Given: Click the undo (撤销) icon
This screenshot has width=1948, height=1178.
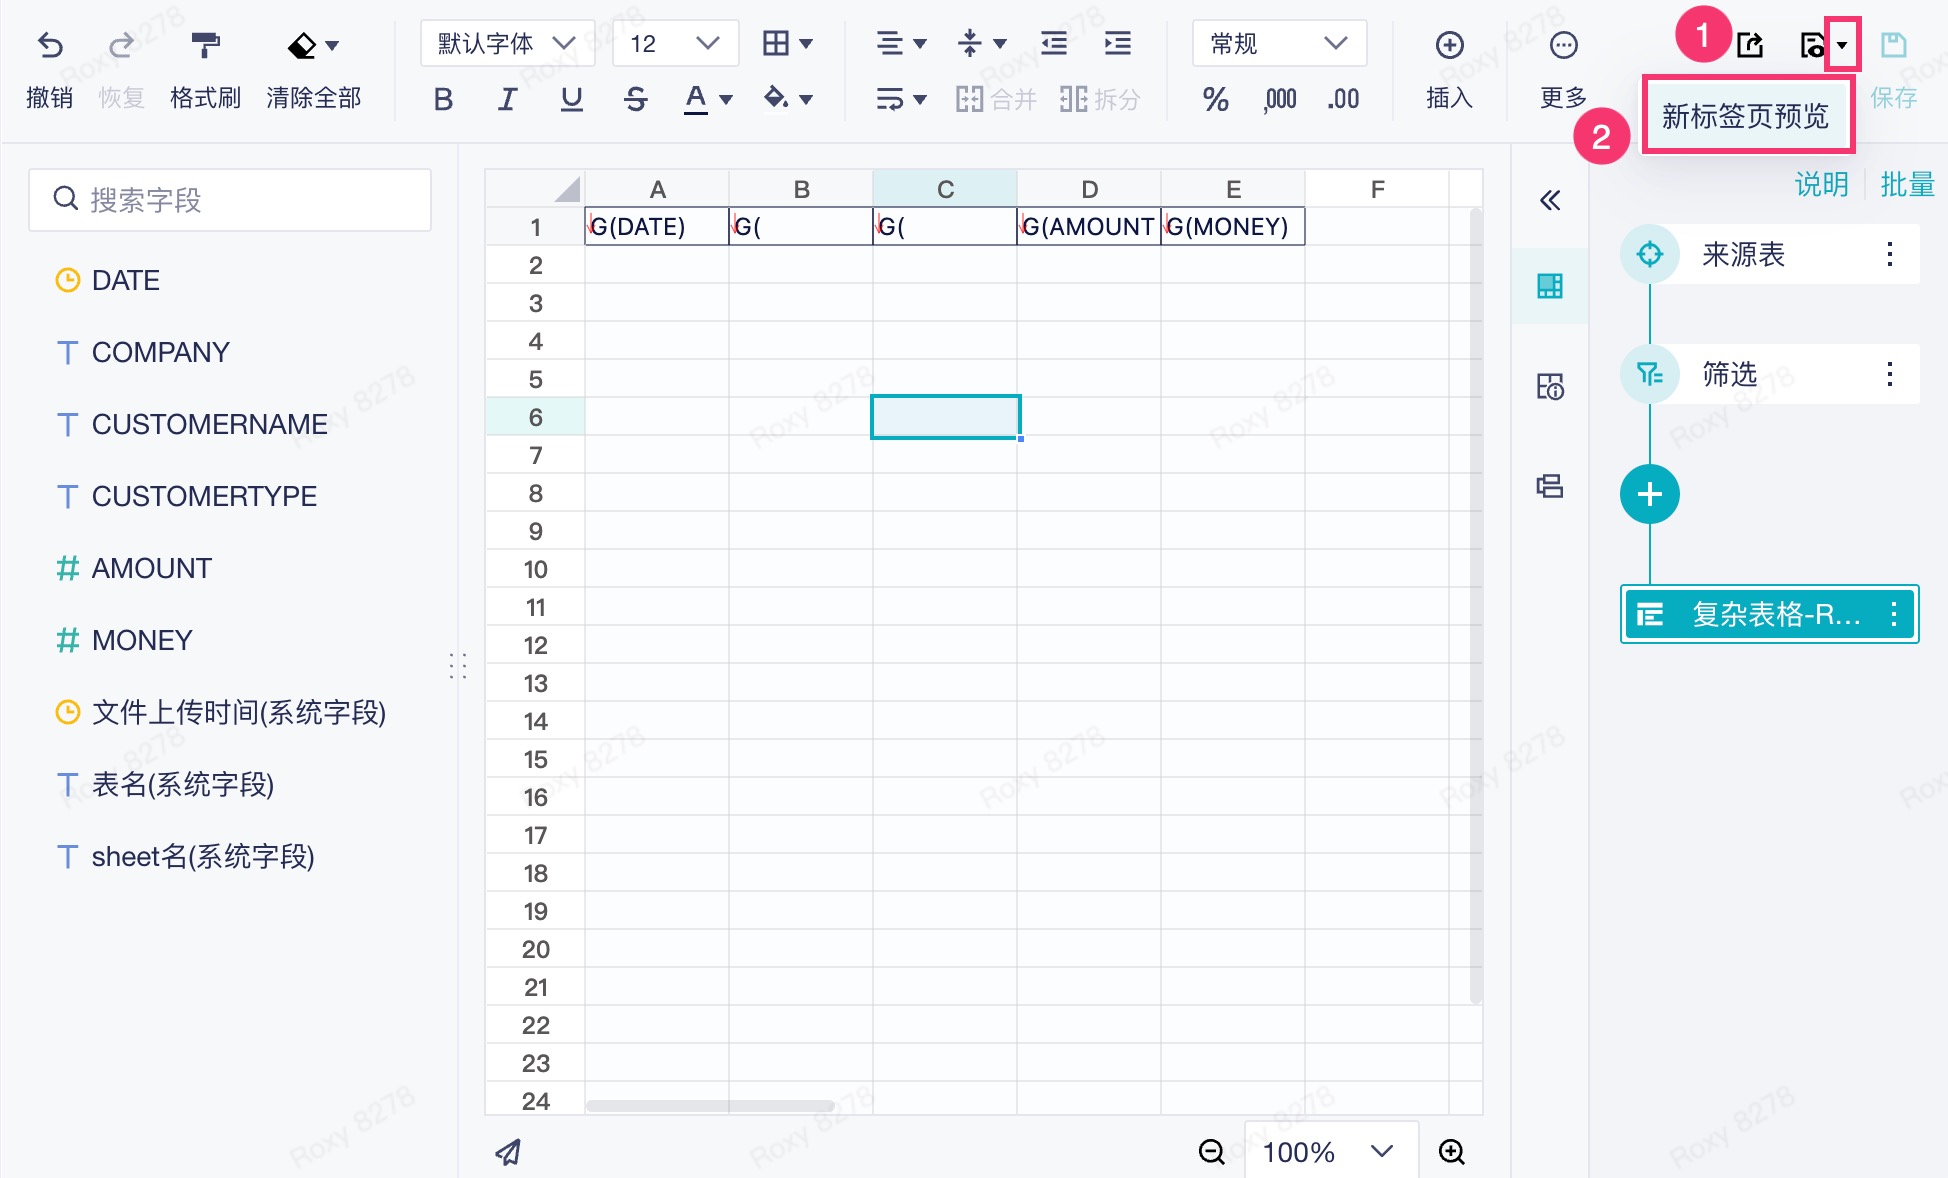Looking at the screenshot, I should (x=50, y=46).
